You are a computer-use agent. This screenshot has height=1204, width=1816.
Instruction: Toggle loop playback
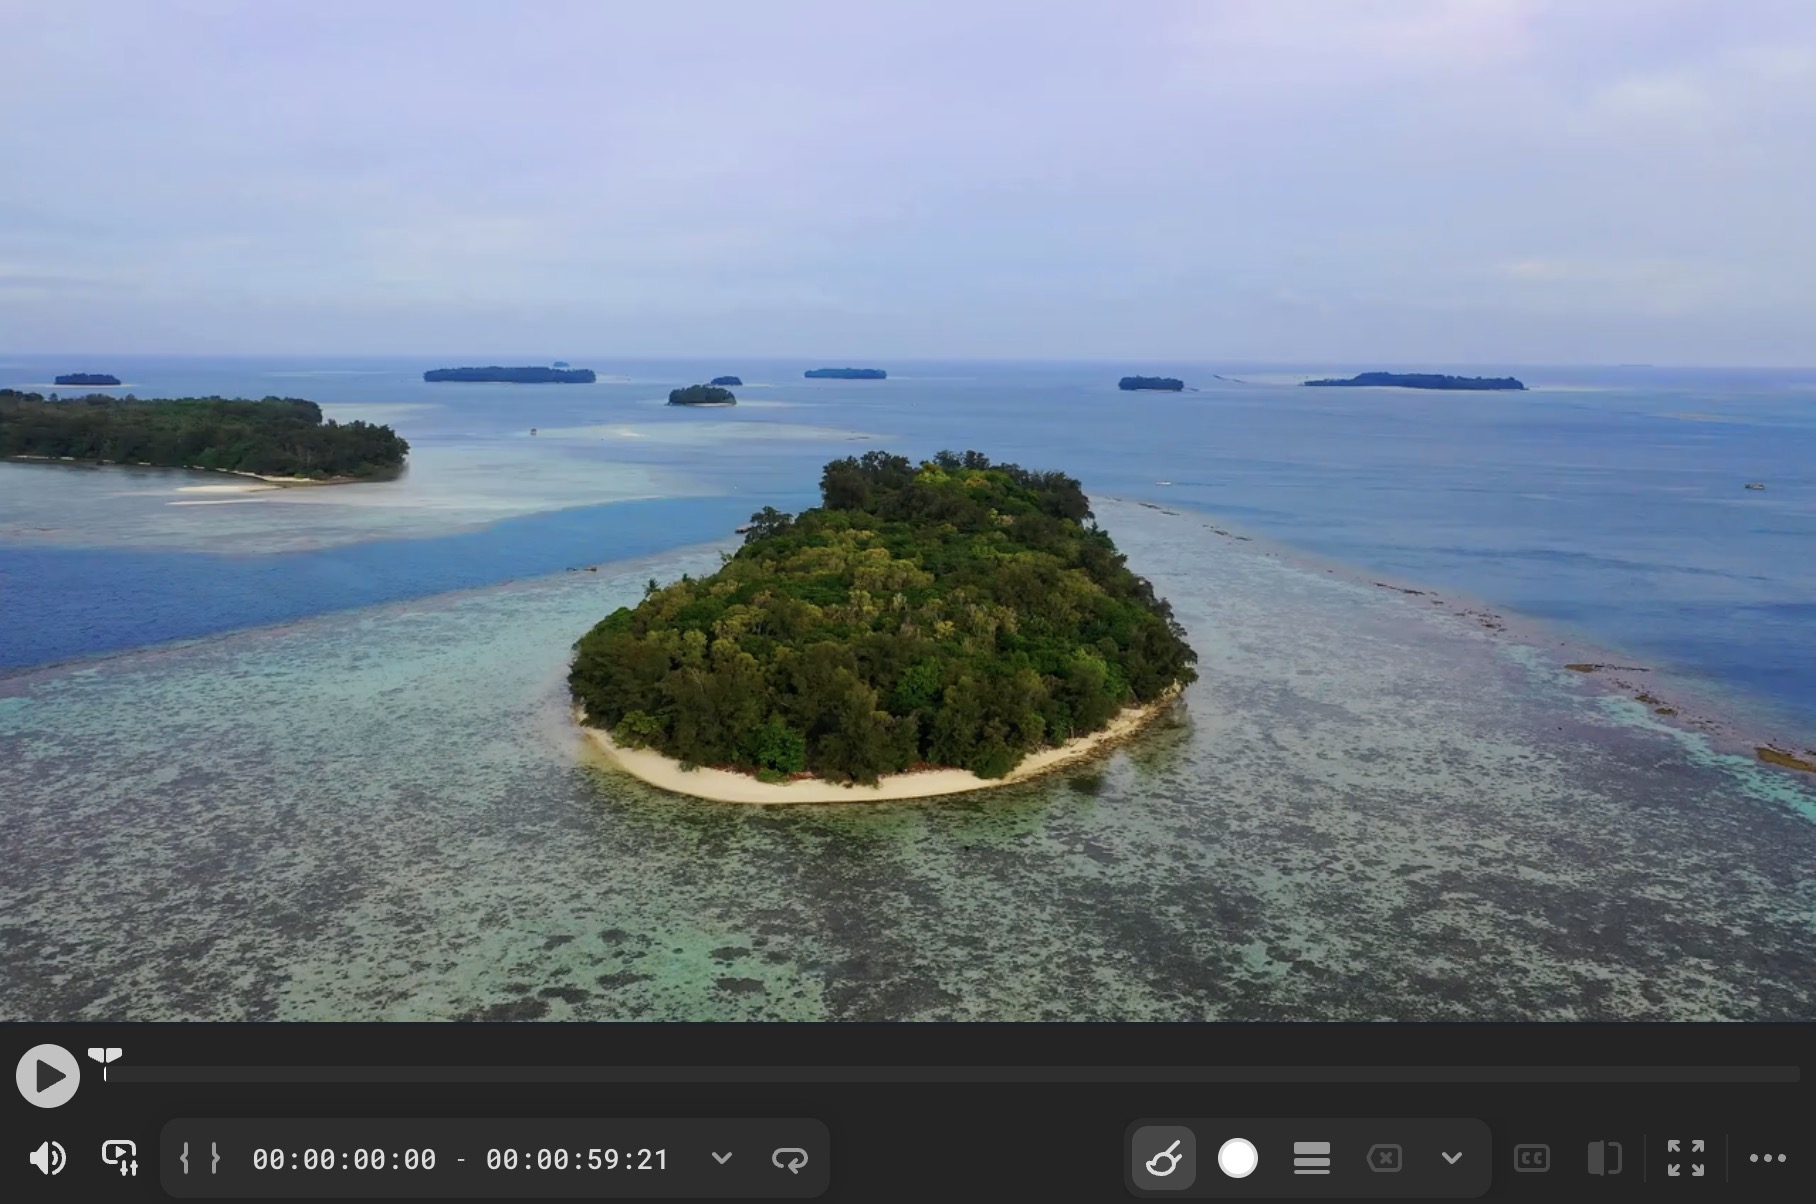(790, 1158)
